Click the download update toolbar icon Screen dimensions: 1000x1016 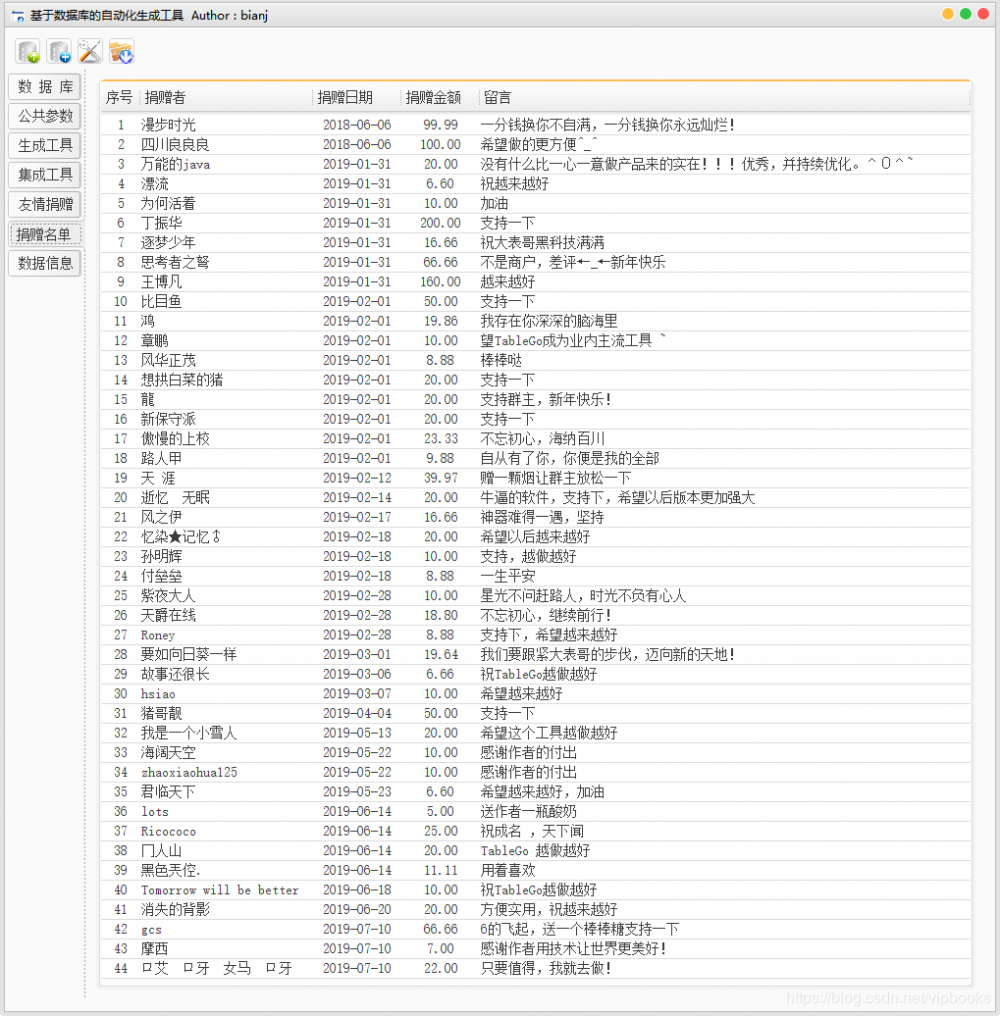click(x=121, y=51)
